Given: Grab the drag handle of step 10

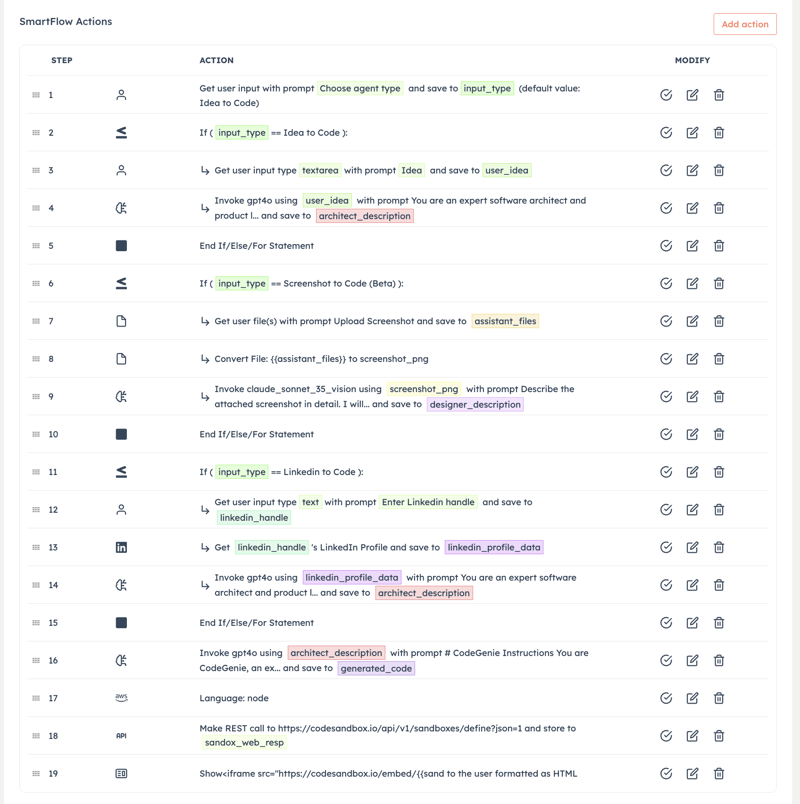Looking at the screenshot, I should point(36,434).
